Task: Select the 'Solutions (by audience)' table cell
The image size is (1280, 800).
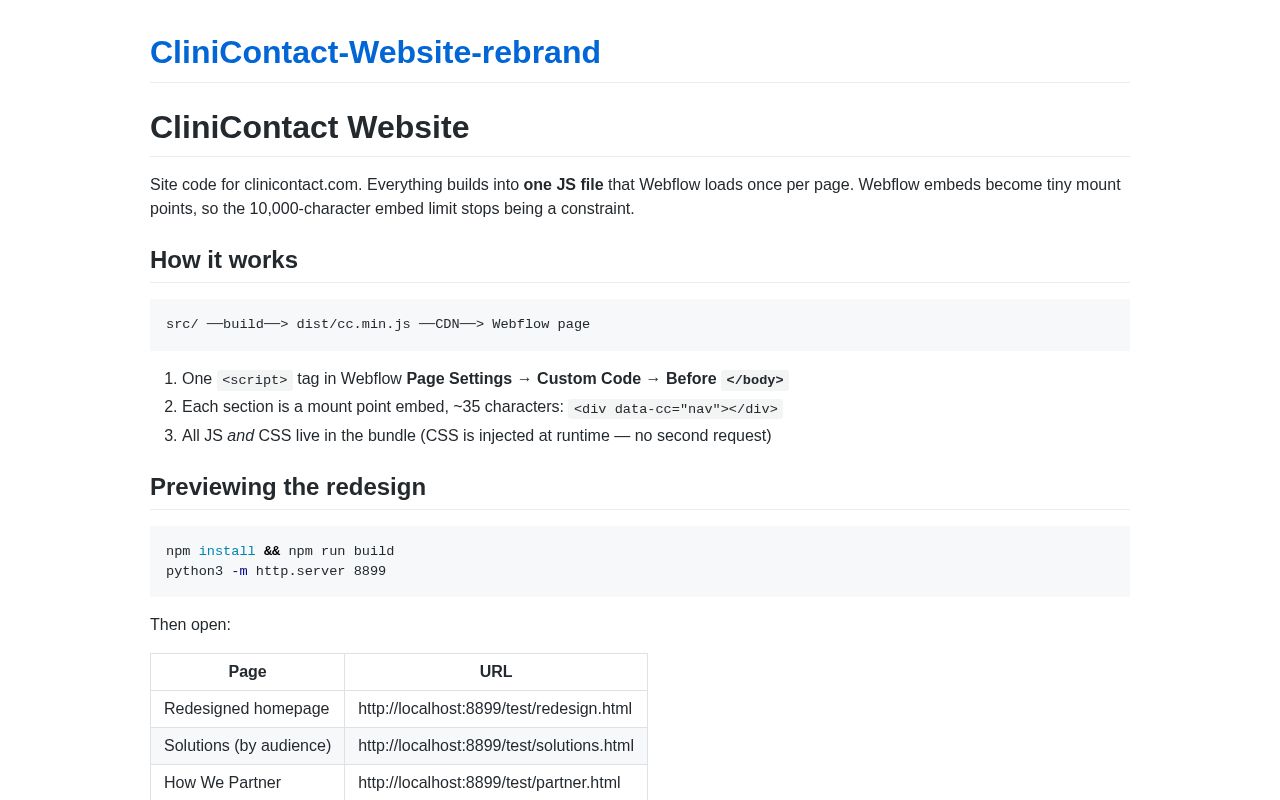Action: (x=247, y=746)
